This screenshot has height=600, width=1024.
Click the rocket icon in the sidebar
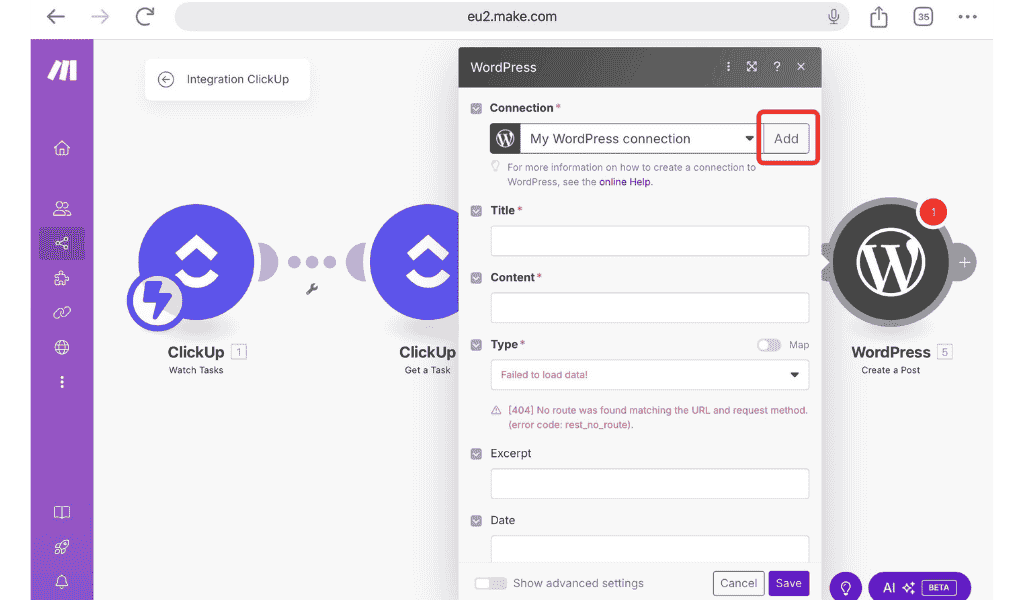(61, 547)
